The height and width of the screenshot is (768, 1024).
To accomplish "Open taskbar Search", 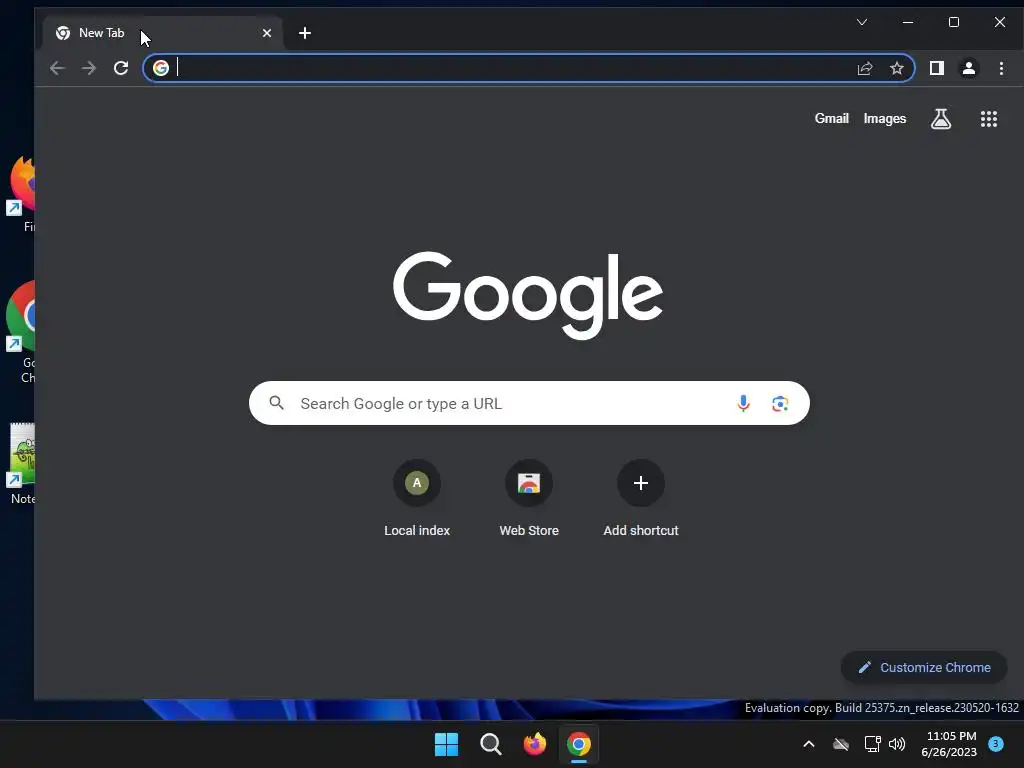I will [490, 744].
